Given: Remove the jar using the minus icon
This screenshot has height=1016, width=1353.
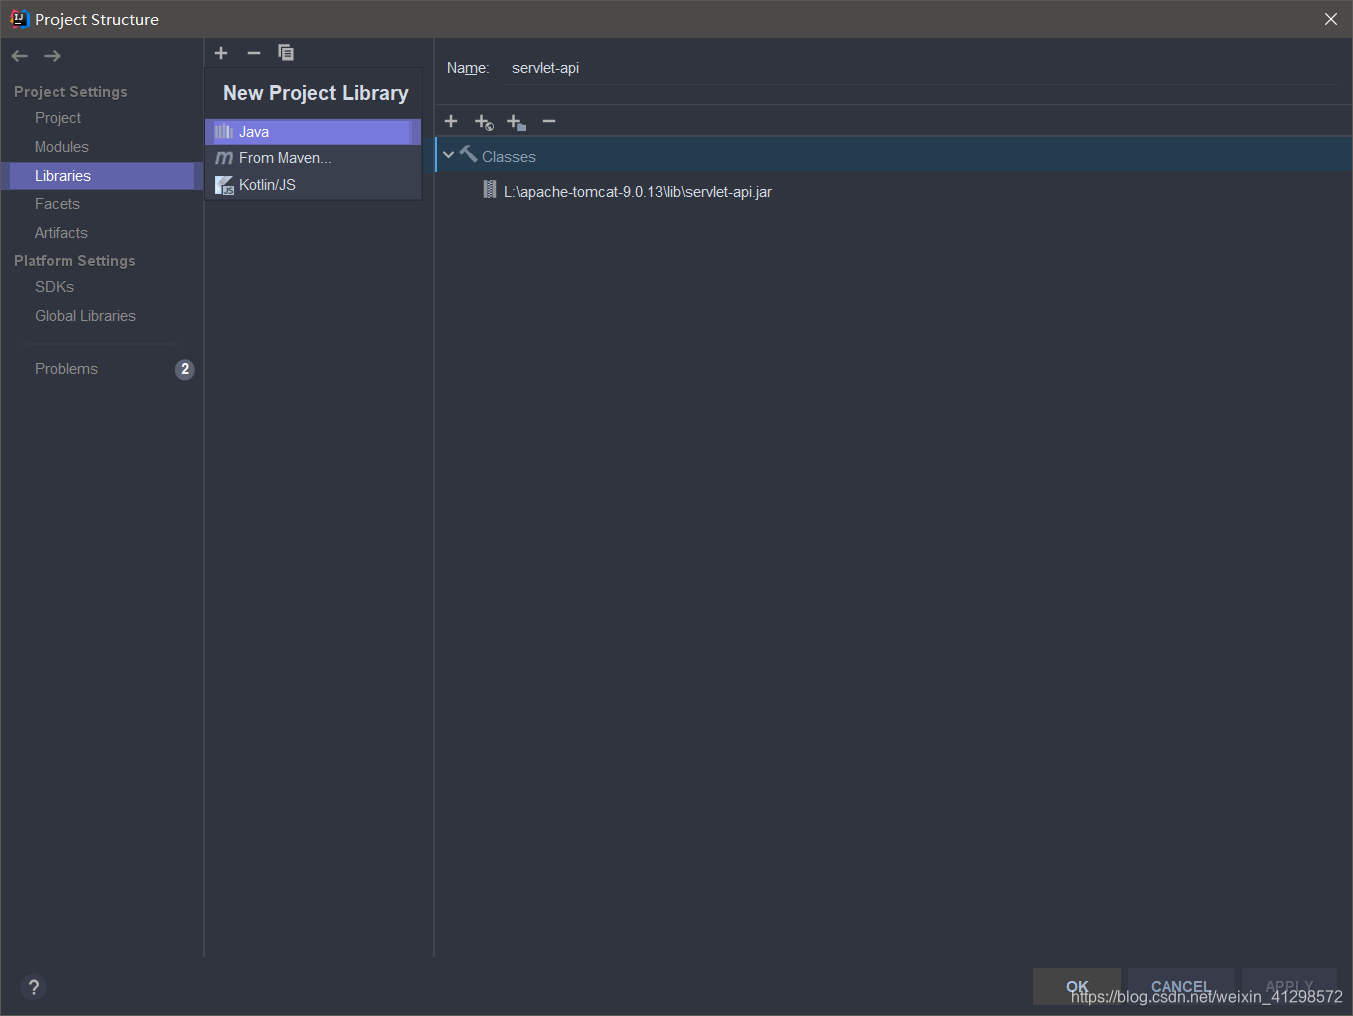Looking at the screenshot, I should point(548,121).
